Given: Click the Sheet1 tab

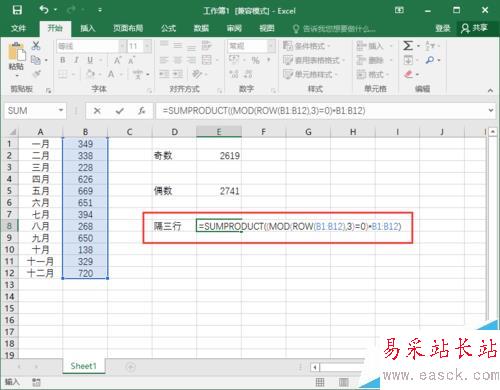Looking at the screenshot, I should coord(83,366).
